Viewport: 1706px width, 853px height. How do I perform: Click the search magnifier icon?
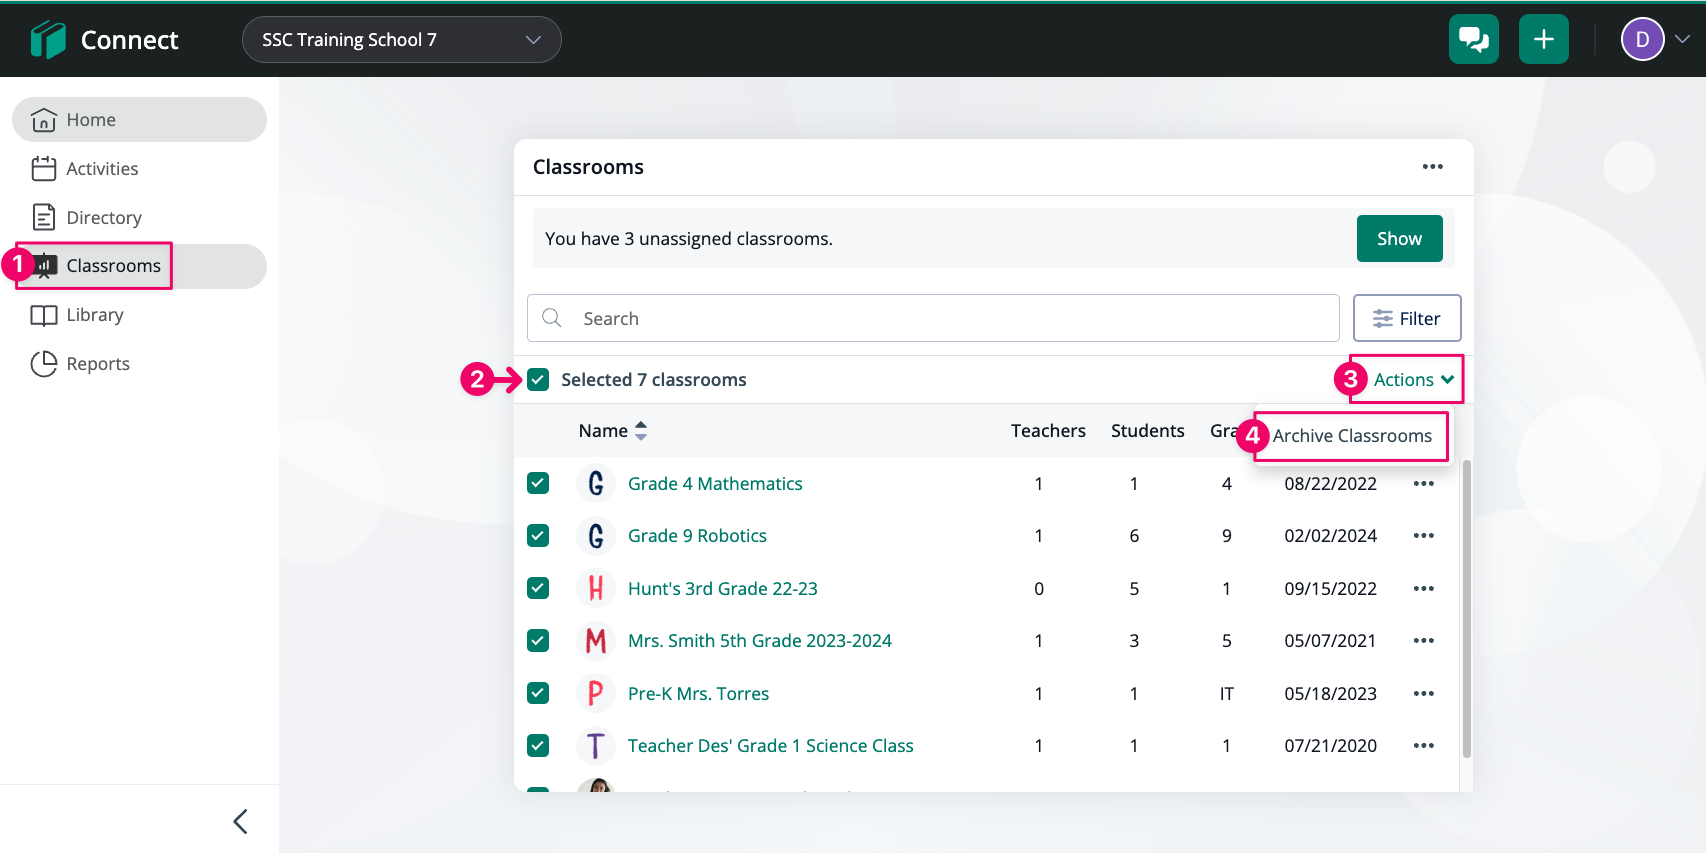tap(552, 318)
